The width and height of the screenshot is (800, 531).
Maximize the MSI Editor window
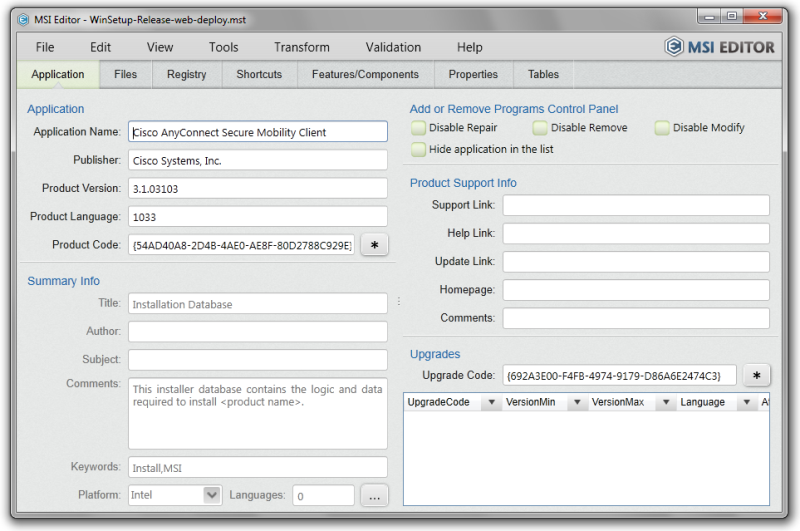(x=732, y=16)
